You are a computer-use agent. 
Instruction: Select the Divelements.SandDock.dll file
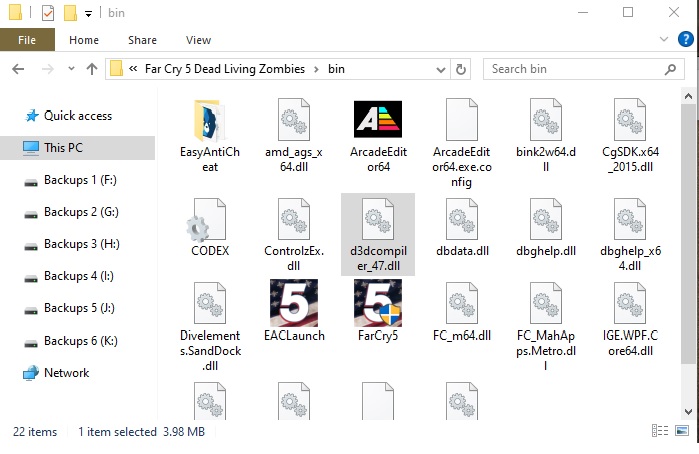(210, 327)
